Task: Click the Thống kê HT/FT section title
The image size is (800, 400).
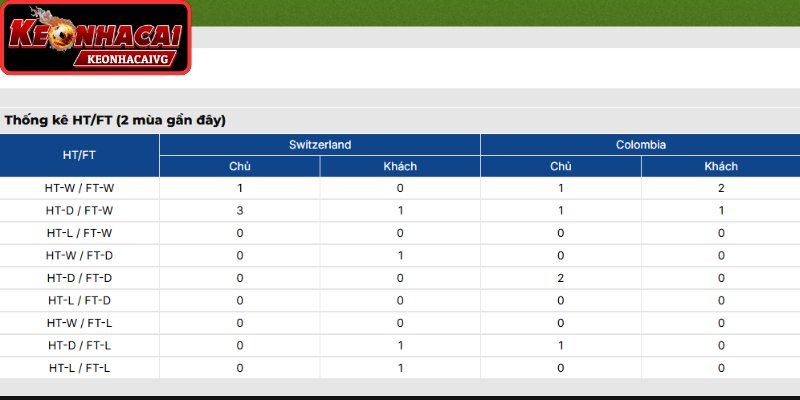Action: point(115,121)
